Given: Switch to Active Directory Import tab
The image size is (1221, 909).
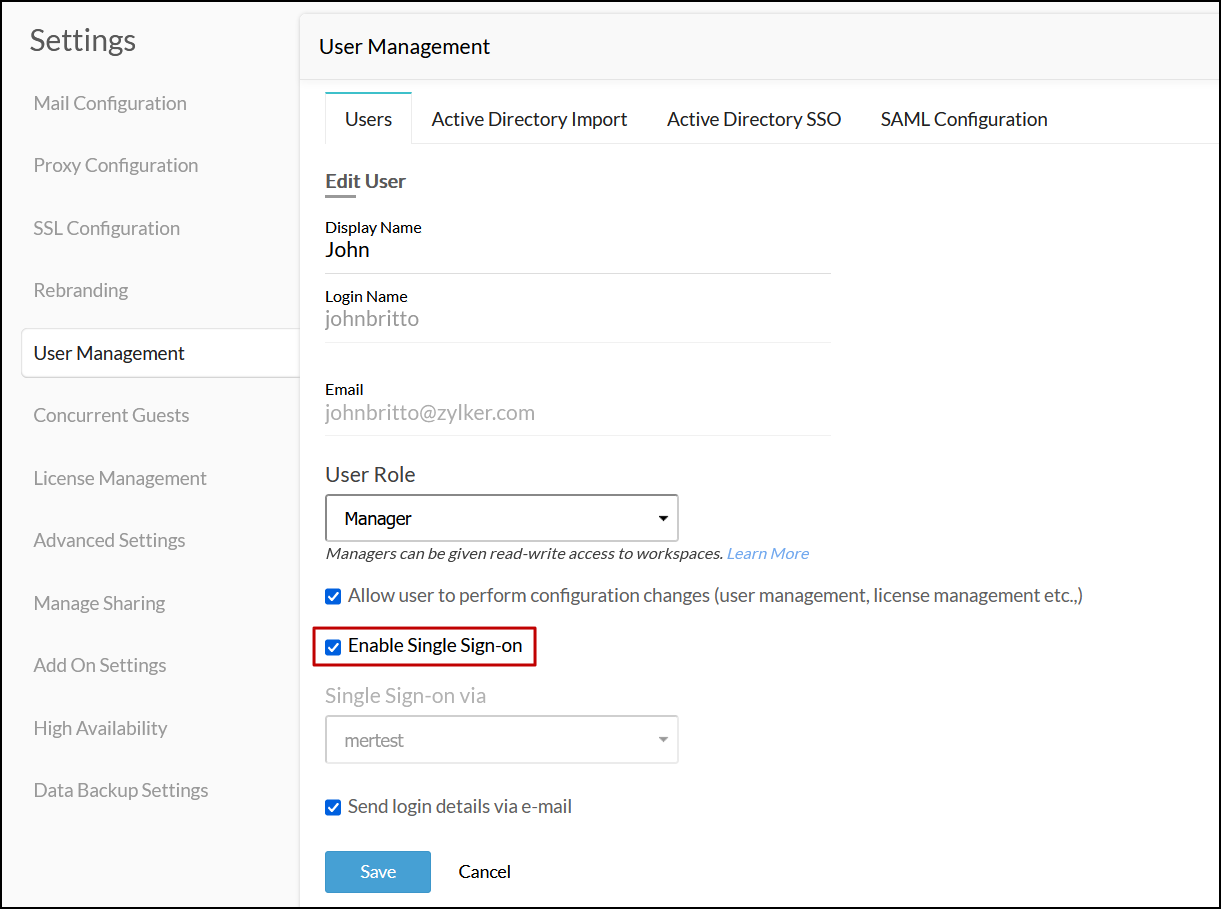Looking at the screenshot, I should coord(529,119).
